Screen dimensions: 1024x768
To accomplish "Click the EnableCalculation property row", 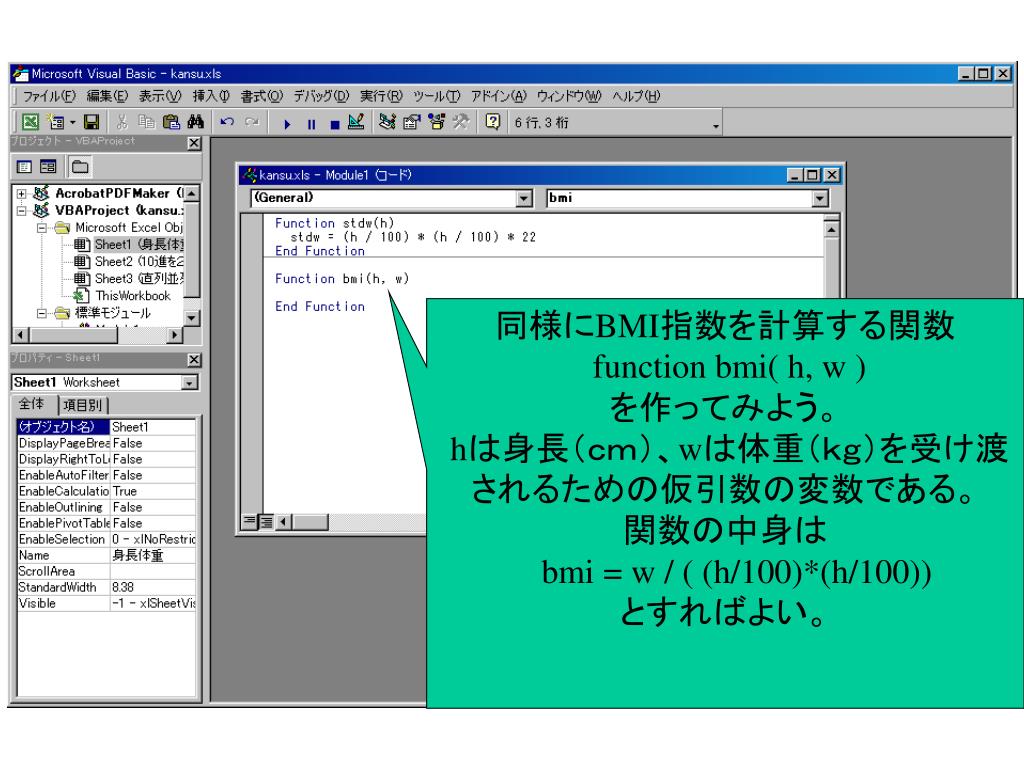I will click(x=106, y=492).
